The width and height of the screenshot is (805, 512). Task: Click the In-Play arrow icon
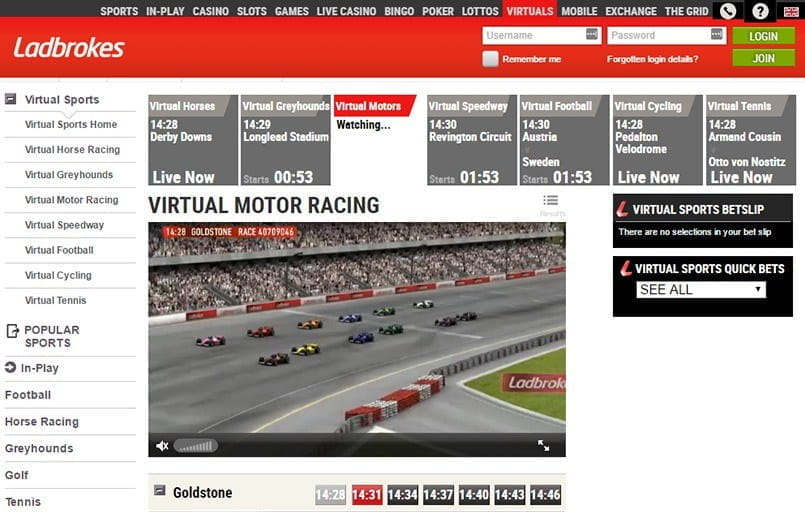(x=10, y=367)
